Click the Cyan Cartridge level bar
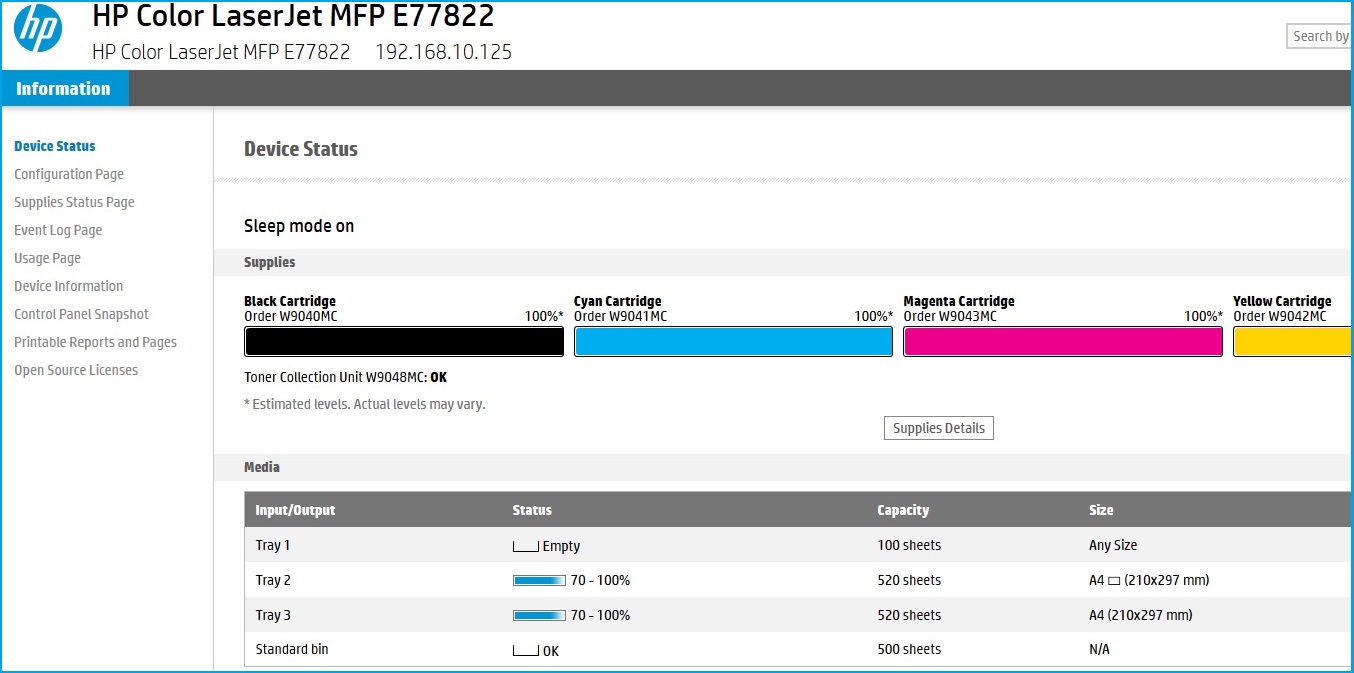The width and height of the screenshot is (1354, 673). 733,341
